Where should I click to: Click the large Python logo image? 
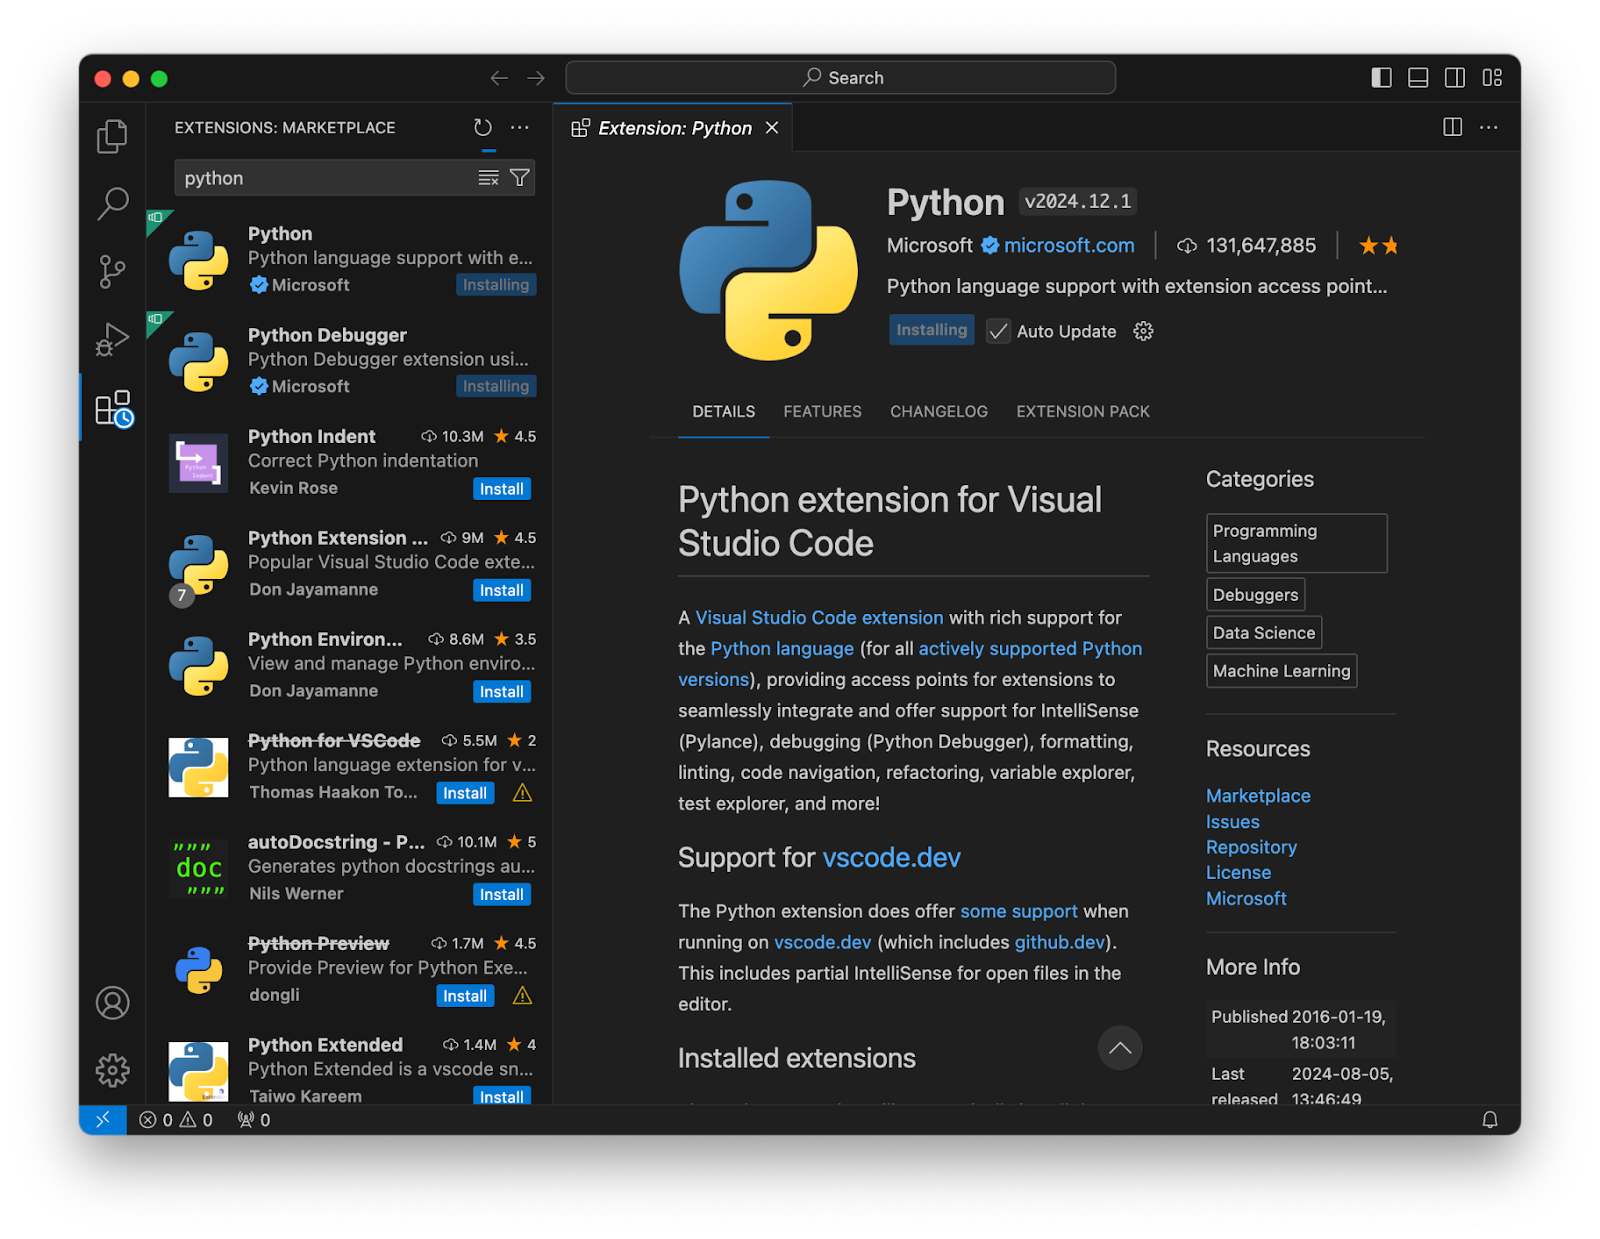tap(768, 270)
